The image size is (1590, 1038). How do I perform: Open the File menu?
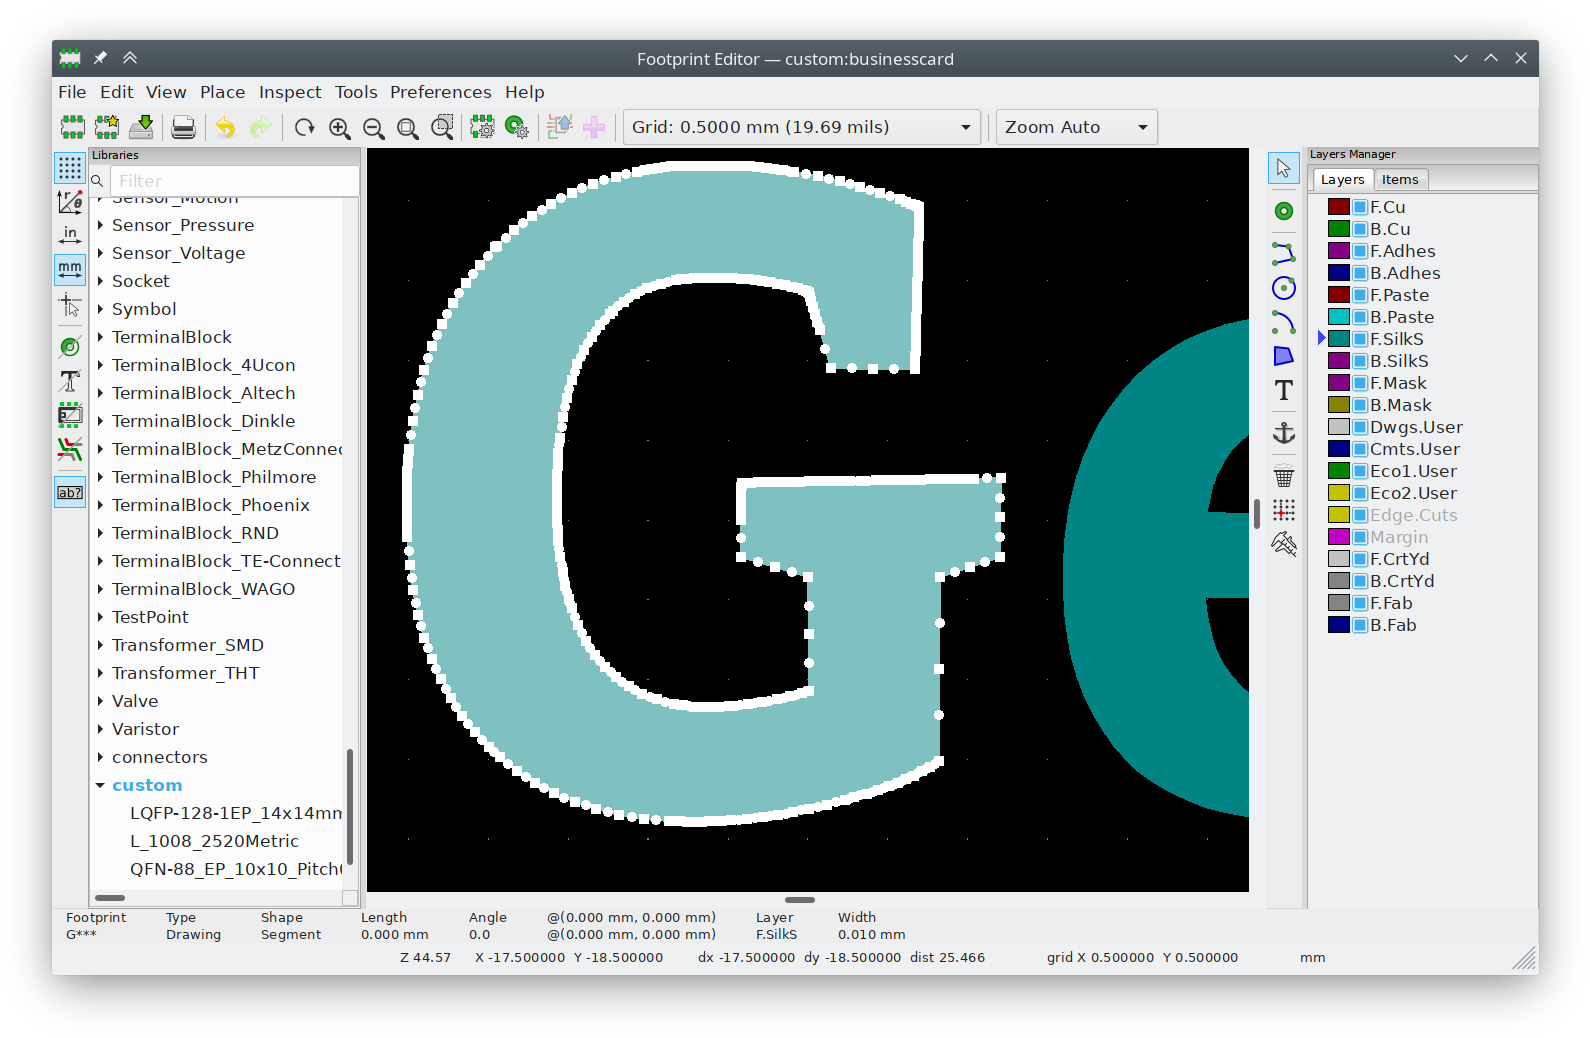72,92
